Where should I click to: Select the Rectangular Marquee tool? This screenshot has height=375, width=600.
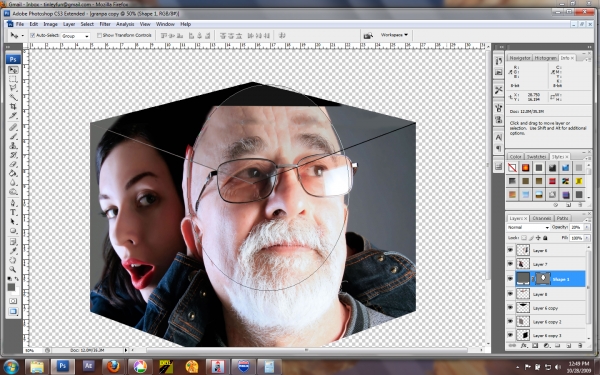coord(13,79)
